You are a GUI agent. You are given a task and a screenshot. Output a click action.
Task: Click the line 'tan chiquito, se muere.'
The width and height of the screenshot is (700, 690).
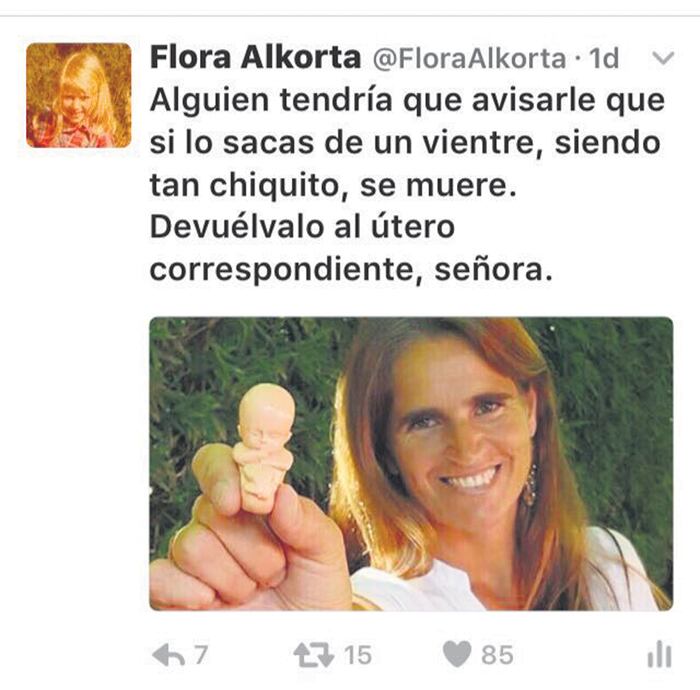(333, 185)
